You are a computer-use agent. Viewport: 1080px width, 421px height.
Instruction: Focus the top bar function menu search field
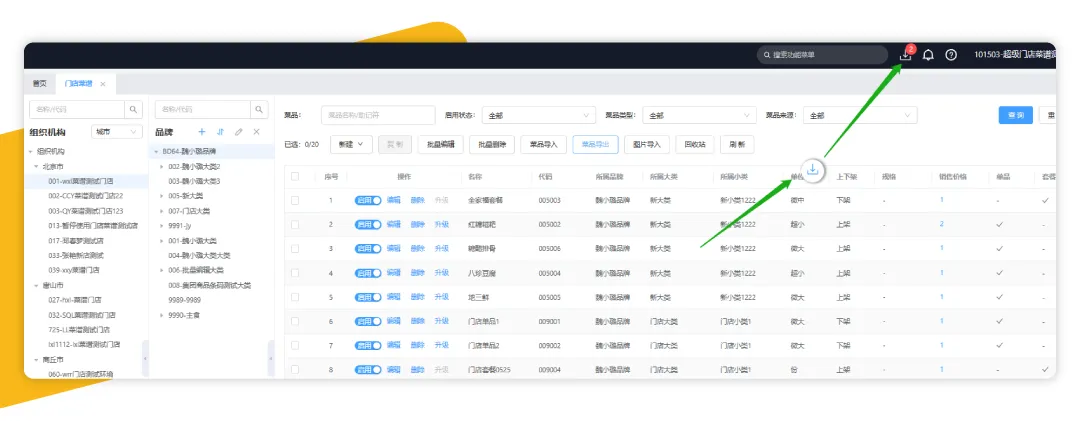tap(822, 55)
